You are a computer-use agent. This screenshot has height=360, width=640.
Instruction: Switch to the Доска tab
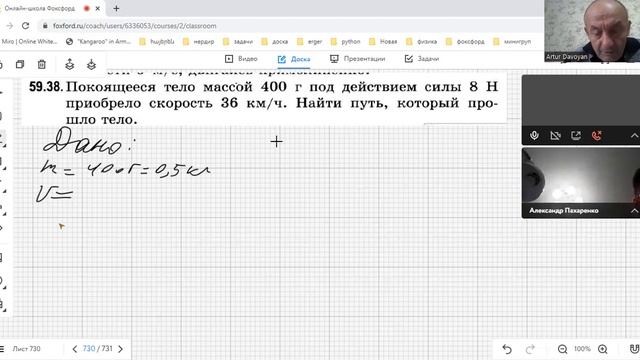point(294,59)
